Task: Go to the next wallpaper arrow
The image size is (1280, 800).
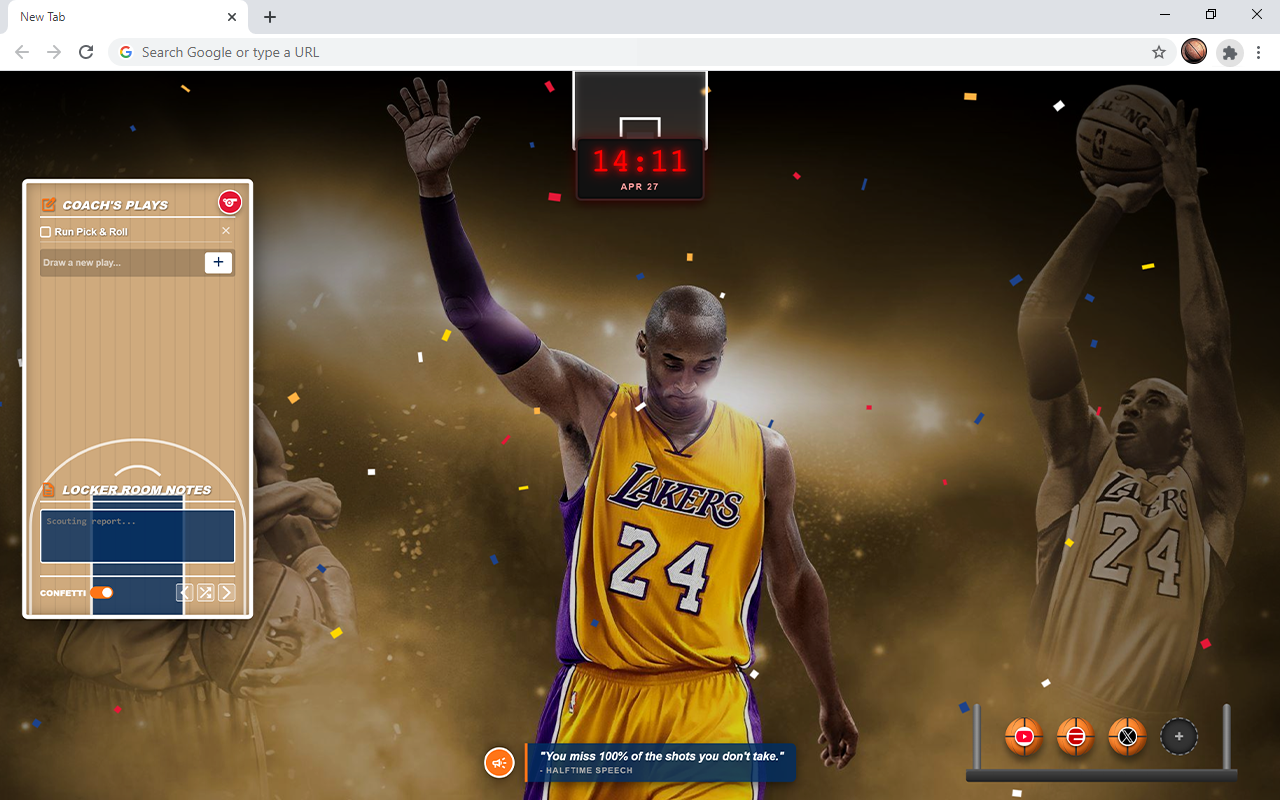Action: (x=227, y=593)
